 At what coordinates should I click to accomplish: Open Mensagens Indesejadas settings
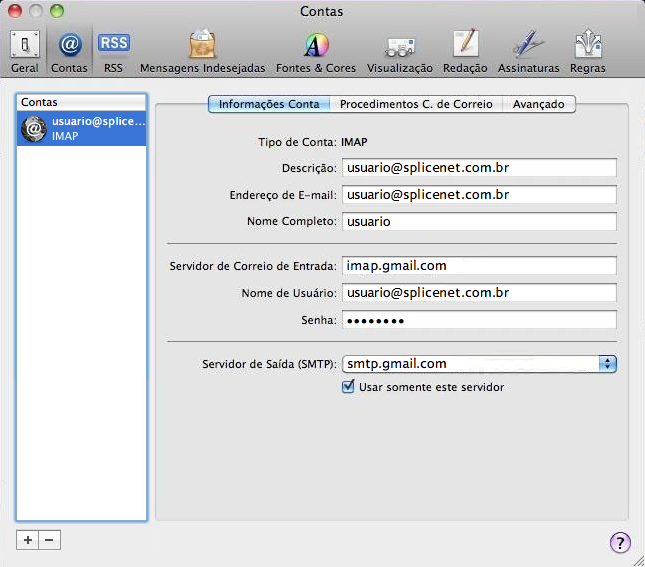click(x=203, y=51)
